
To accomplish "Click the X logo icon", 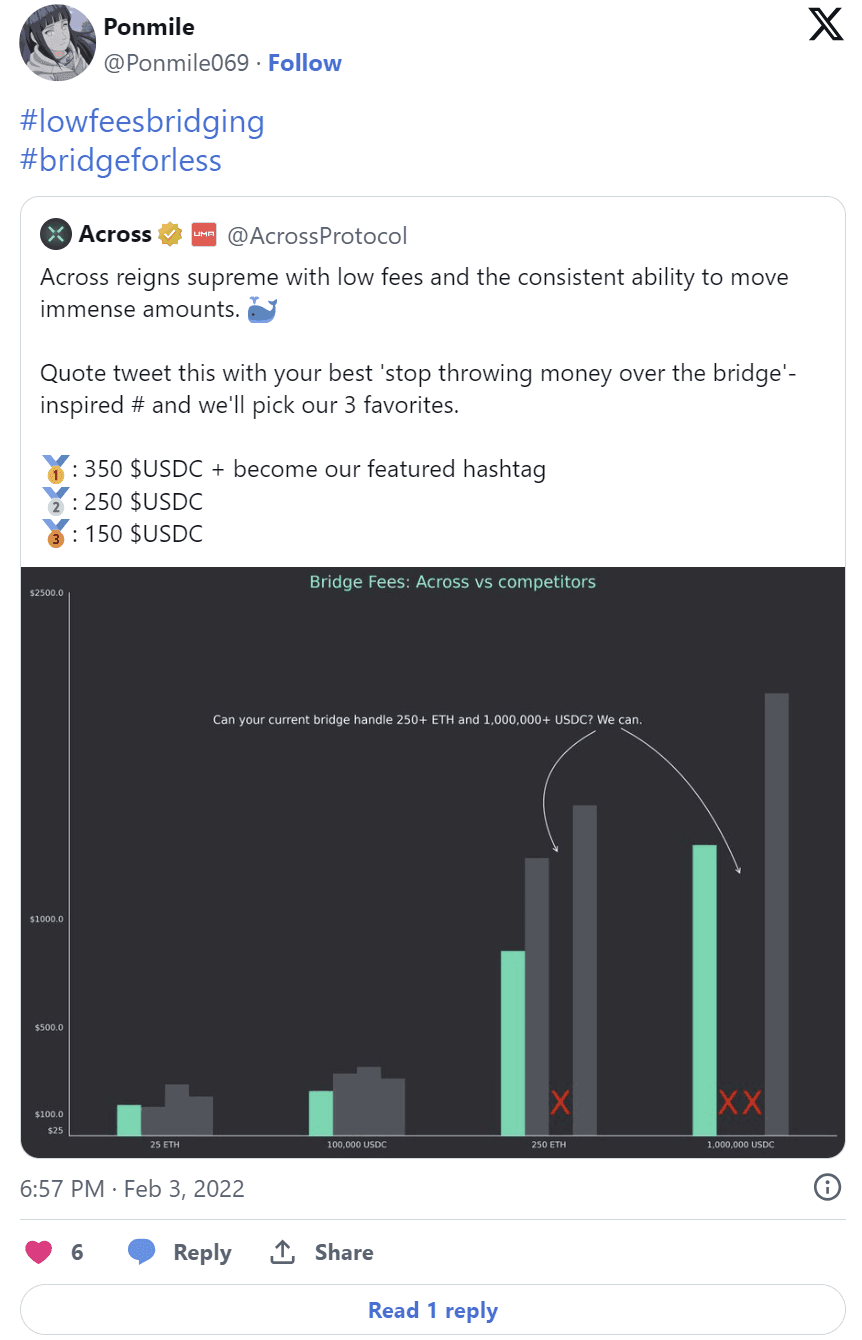I will 826,24.
